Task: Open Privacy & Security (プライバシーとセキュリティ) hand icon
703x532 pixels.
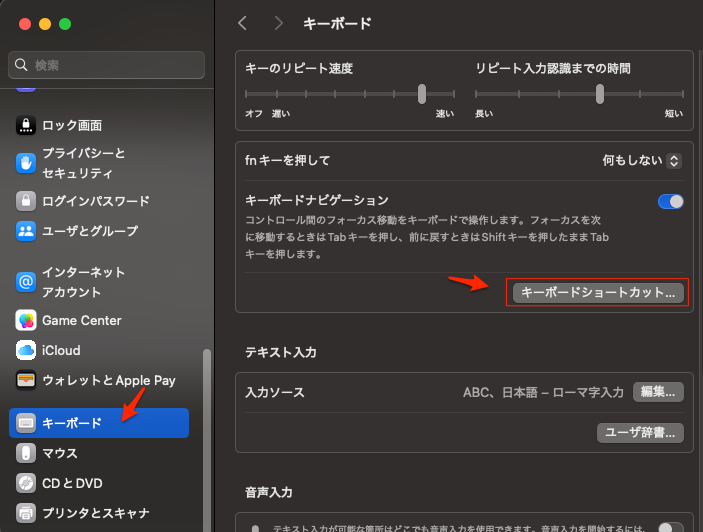Action: tap(26, 163)
